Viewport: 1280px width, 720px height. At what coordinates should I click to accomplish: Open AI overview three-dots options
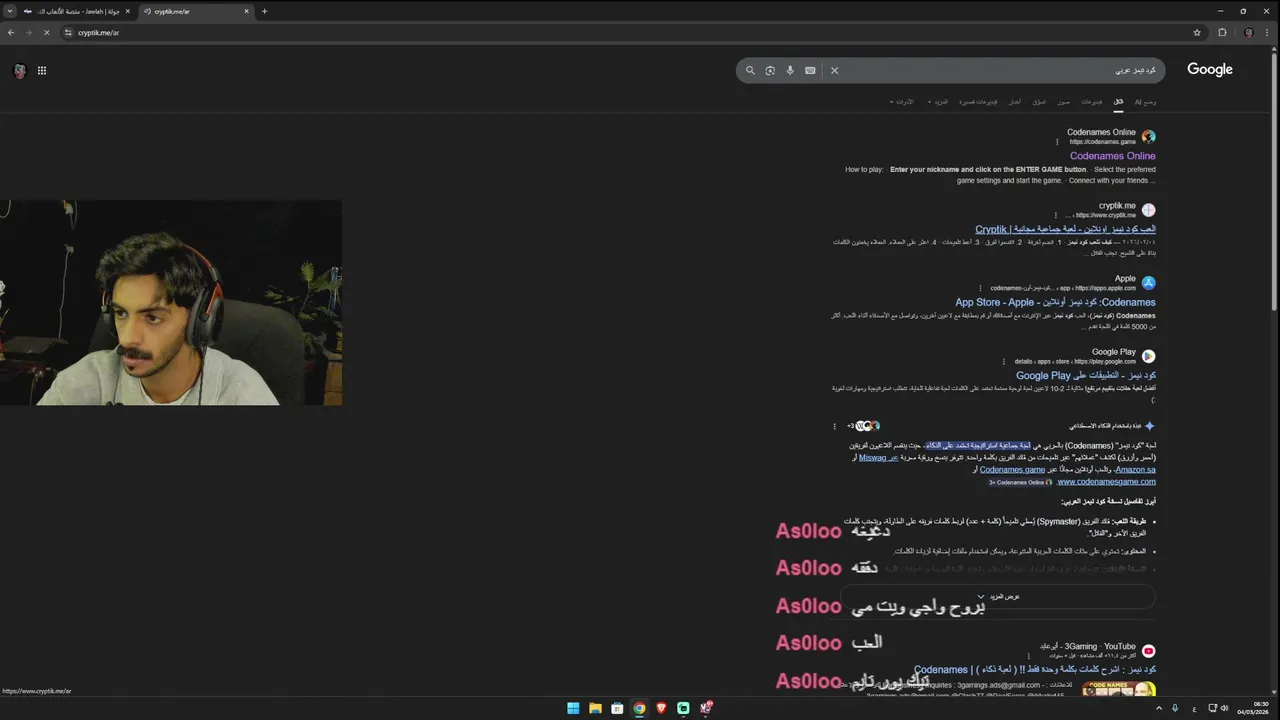tap(835, 426)
